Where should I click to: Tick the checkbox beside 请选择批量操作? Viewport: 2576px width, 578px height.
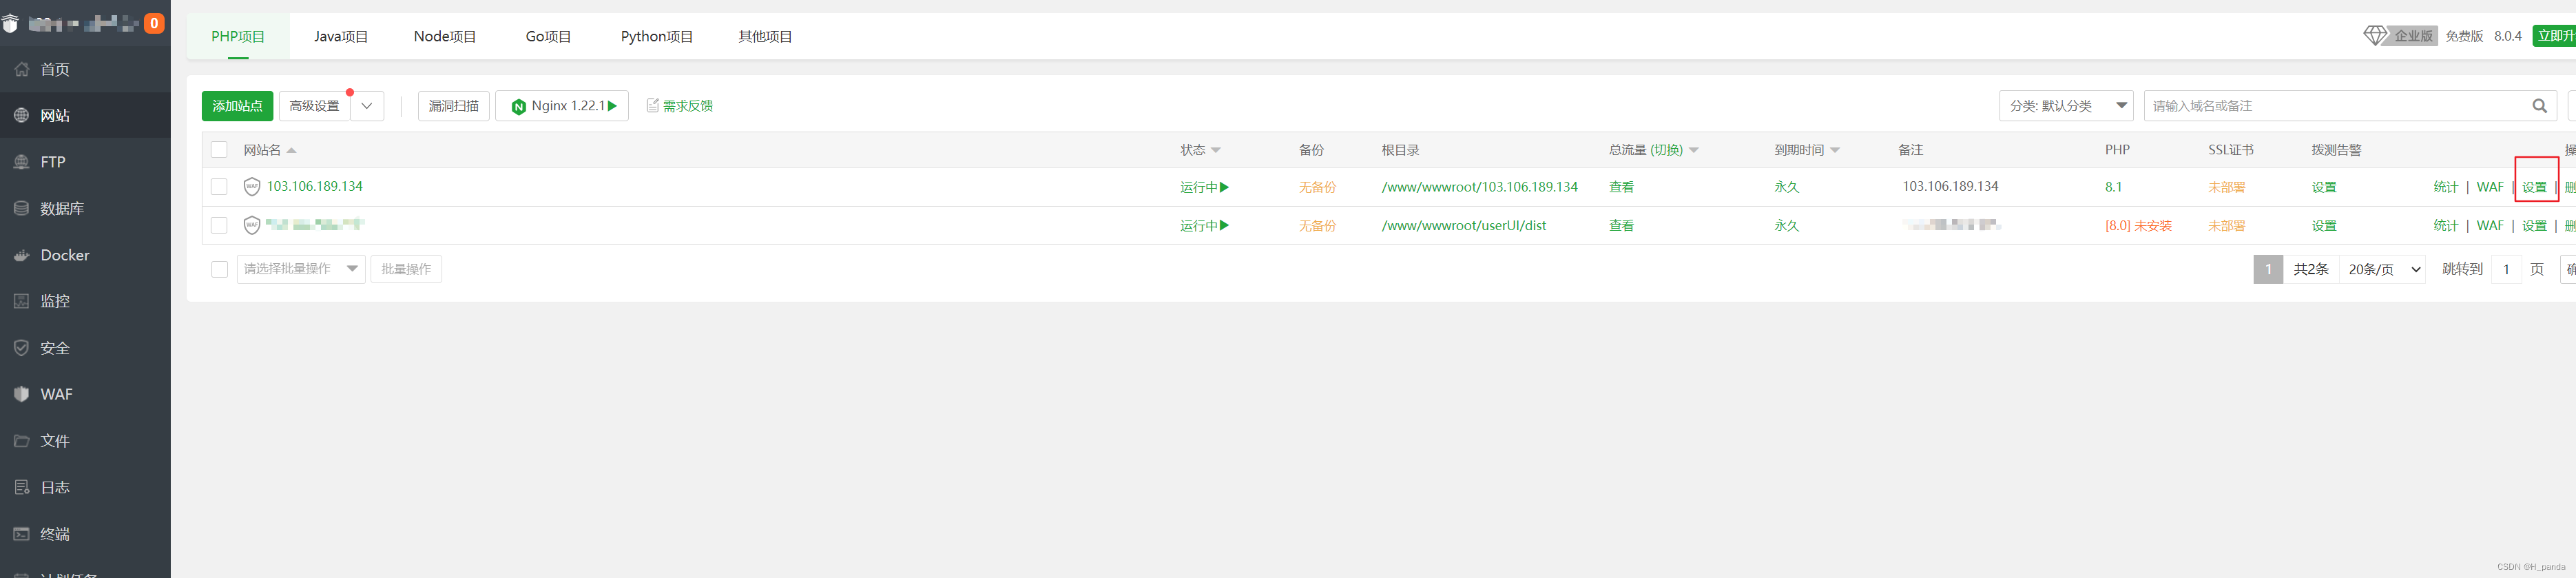tap(219, 269)
